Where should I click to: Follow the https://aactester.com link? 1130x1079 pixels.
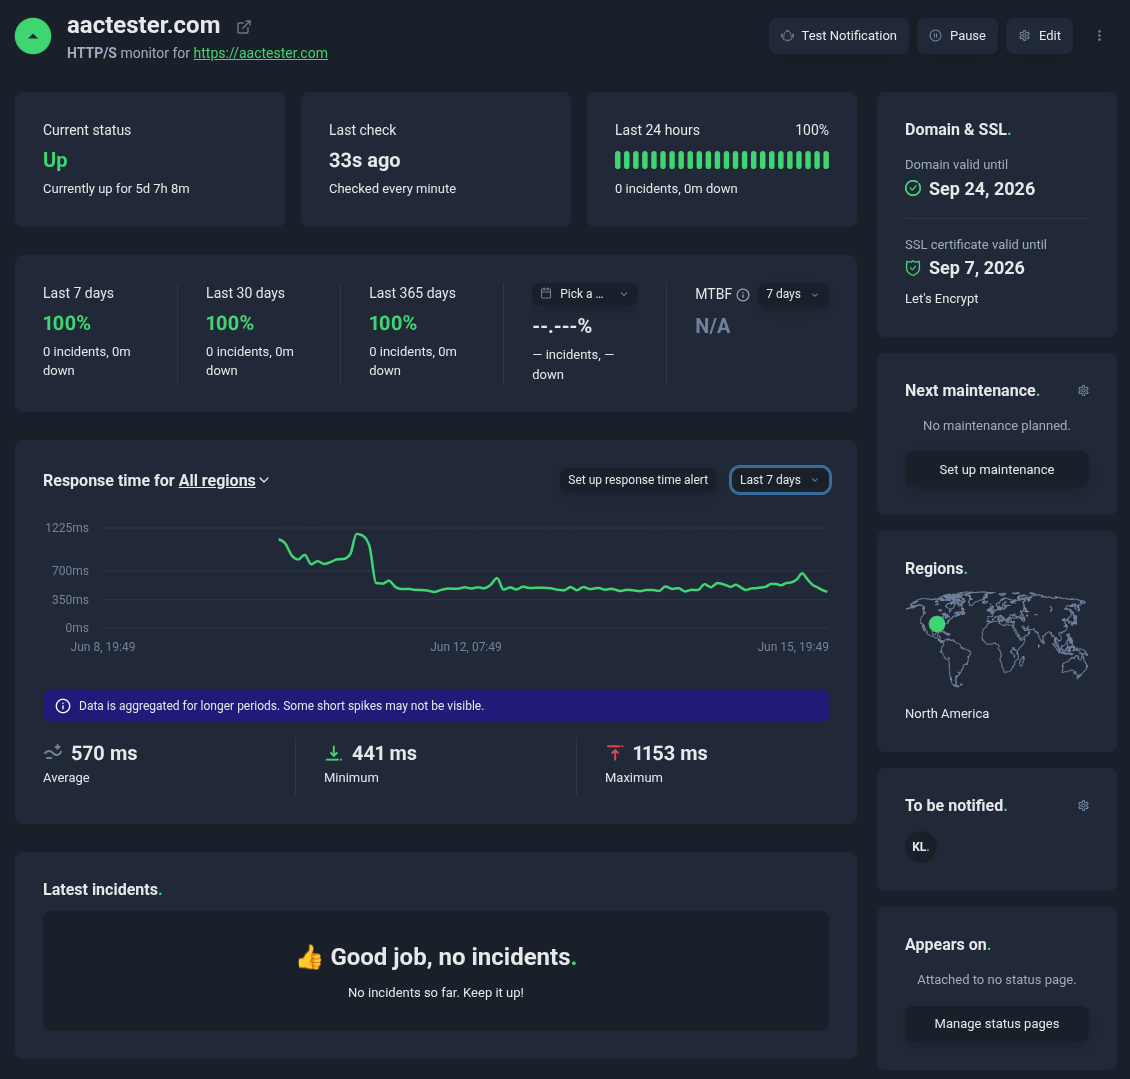point(260,53)
